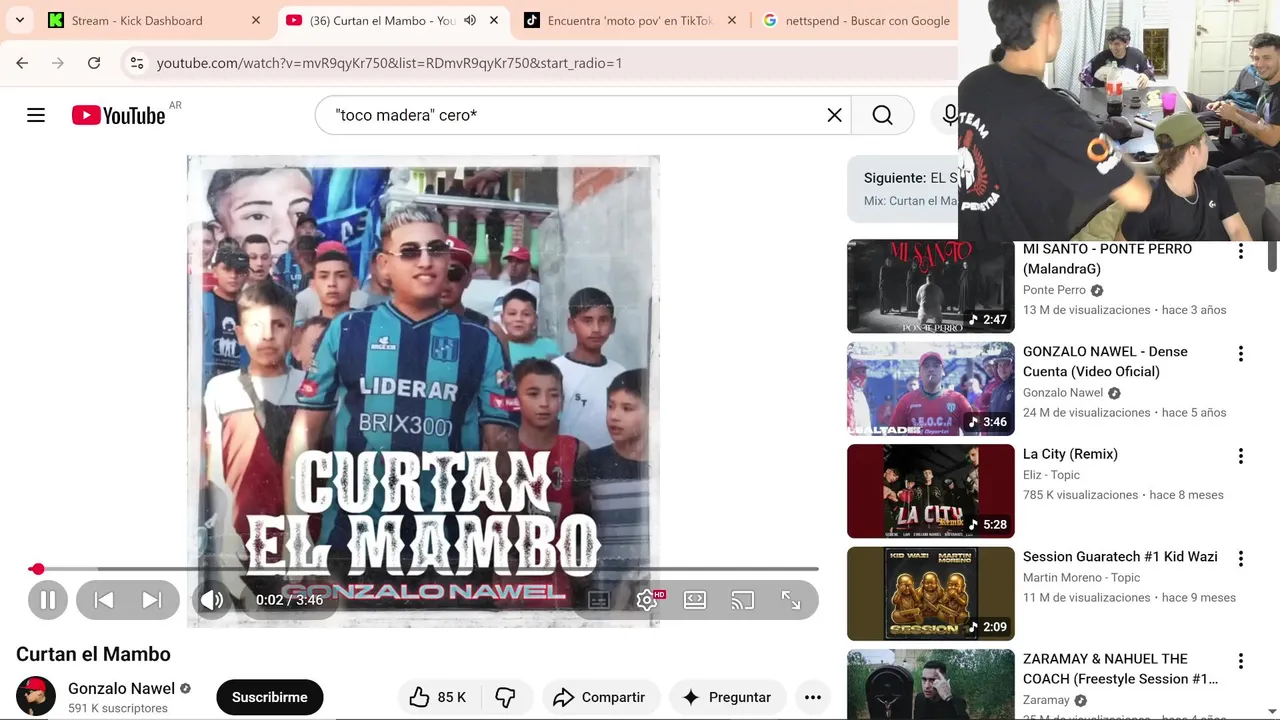This screenshot has width=1280, height=720.
Task: Dislike the video
Action: pos(506,697)
